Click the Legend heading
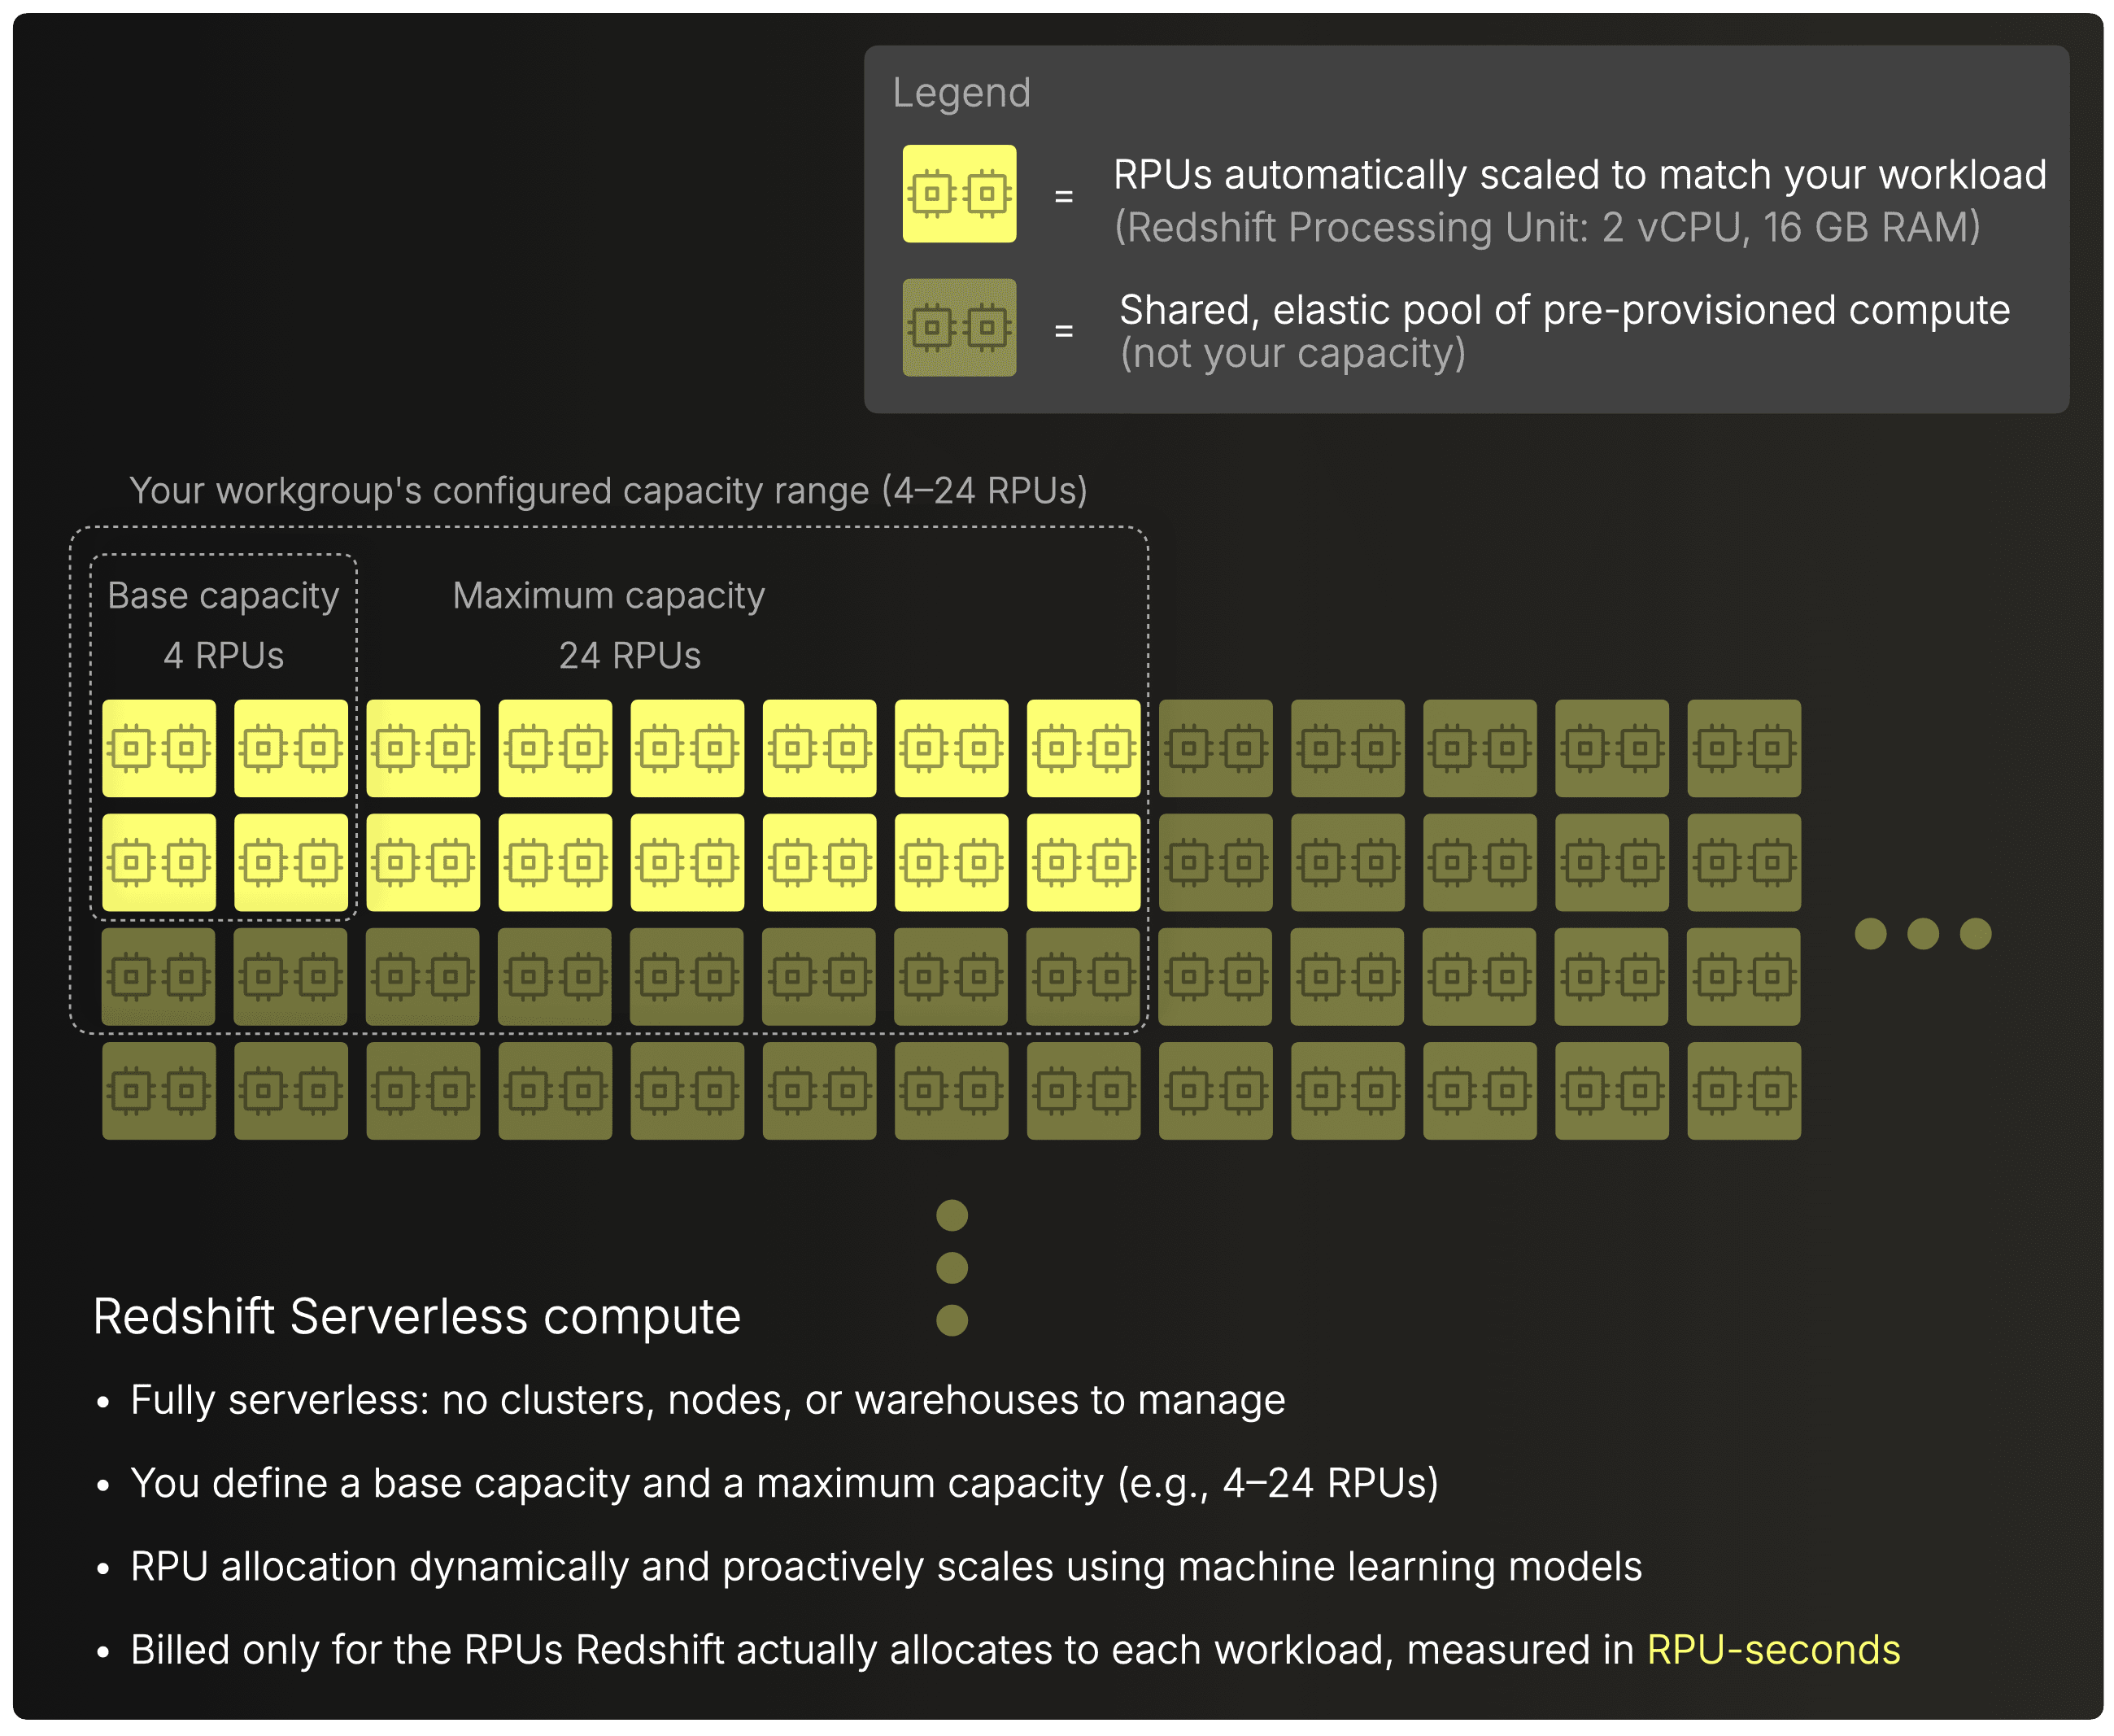This screenshot has height=1736, width=2114. tap(961, 93)
